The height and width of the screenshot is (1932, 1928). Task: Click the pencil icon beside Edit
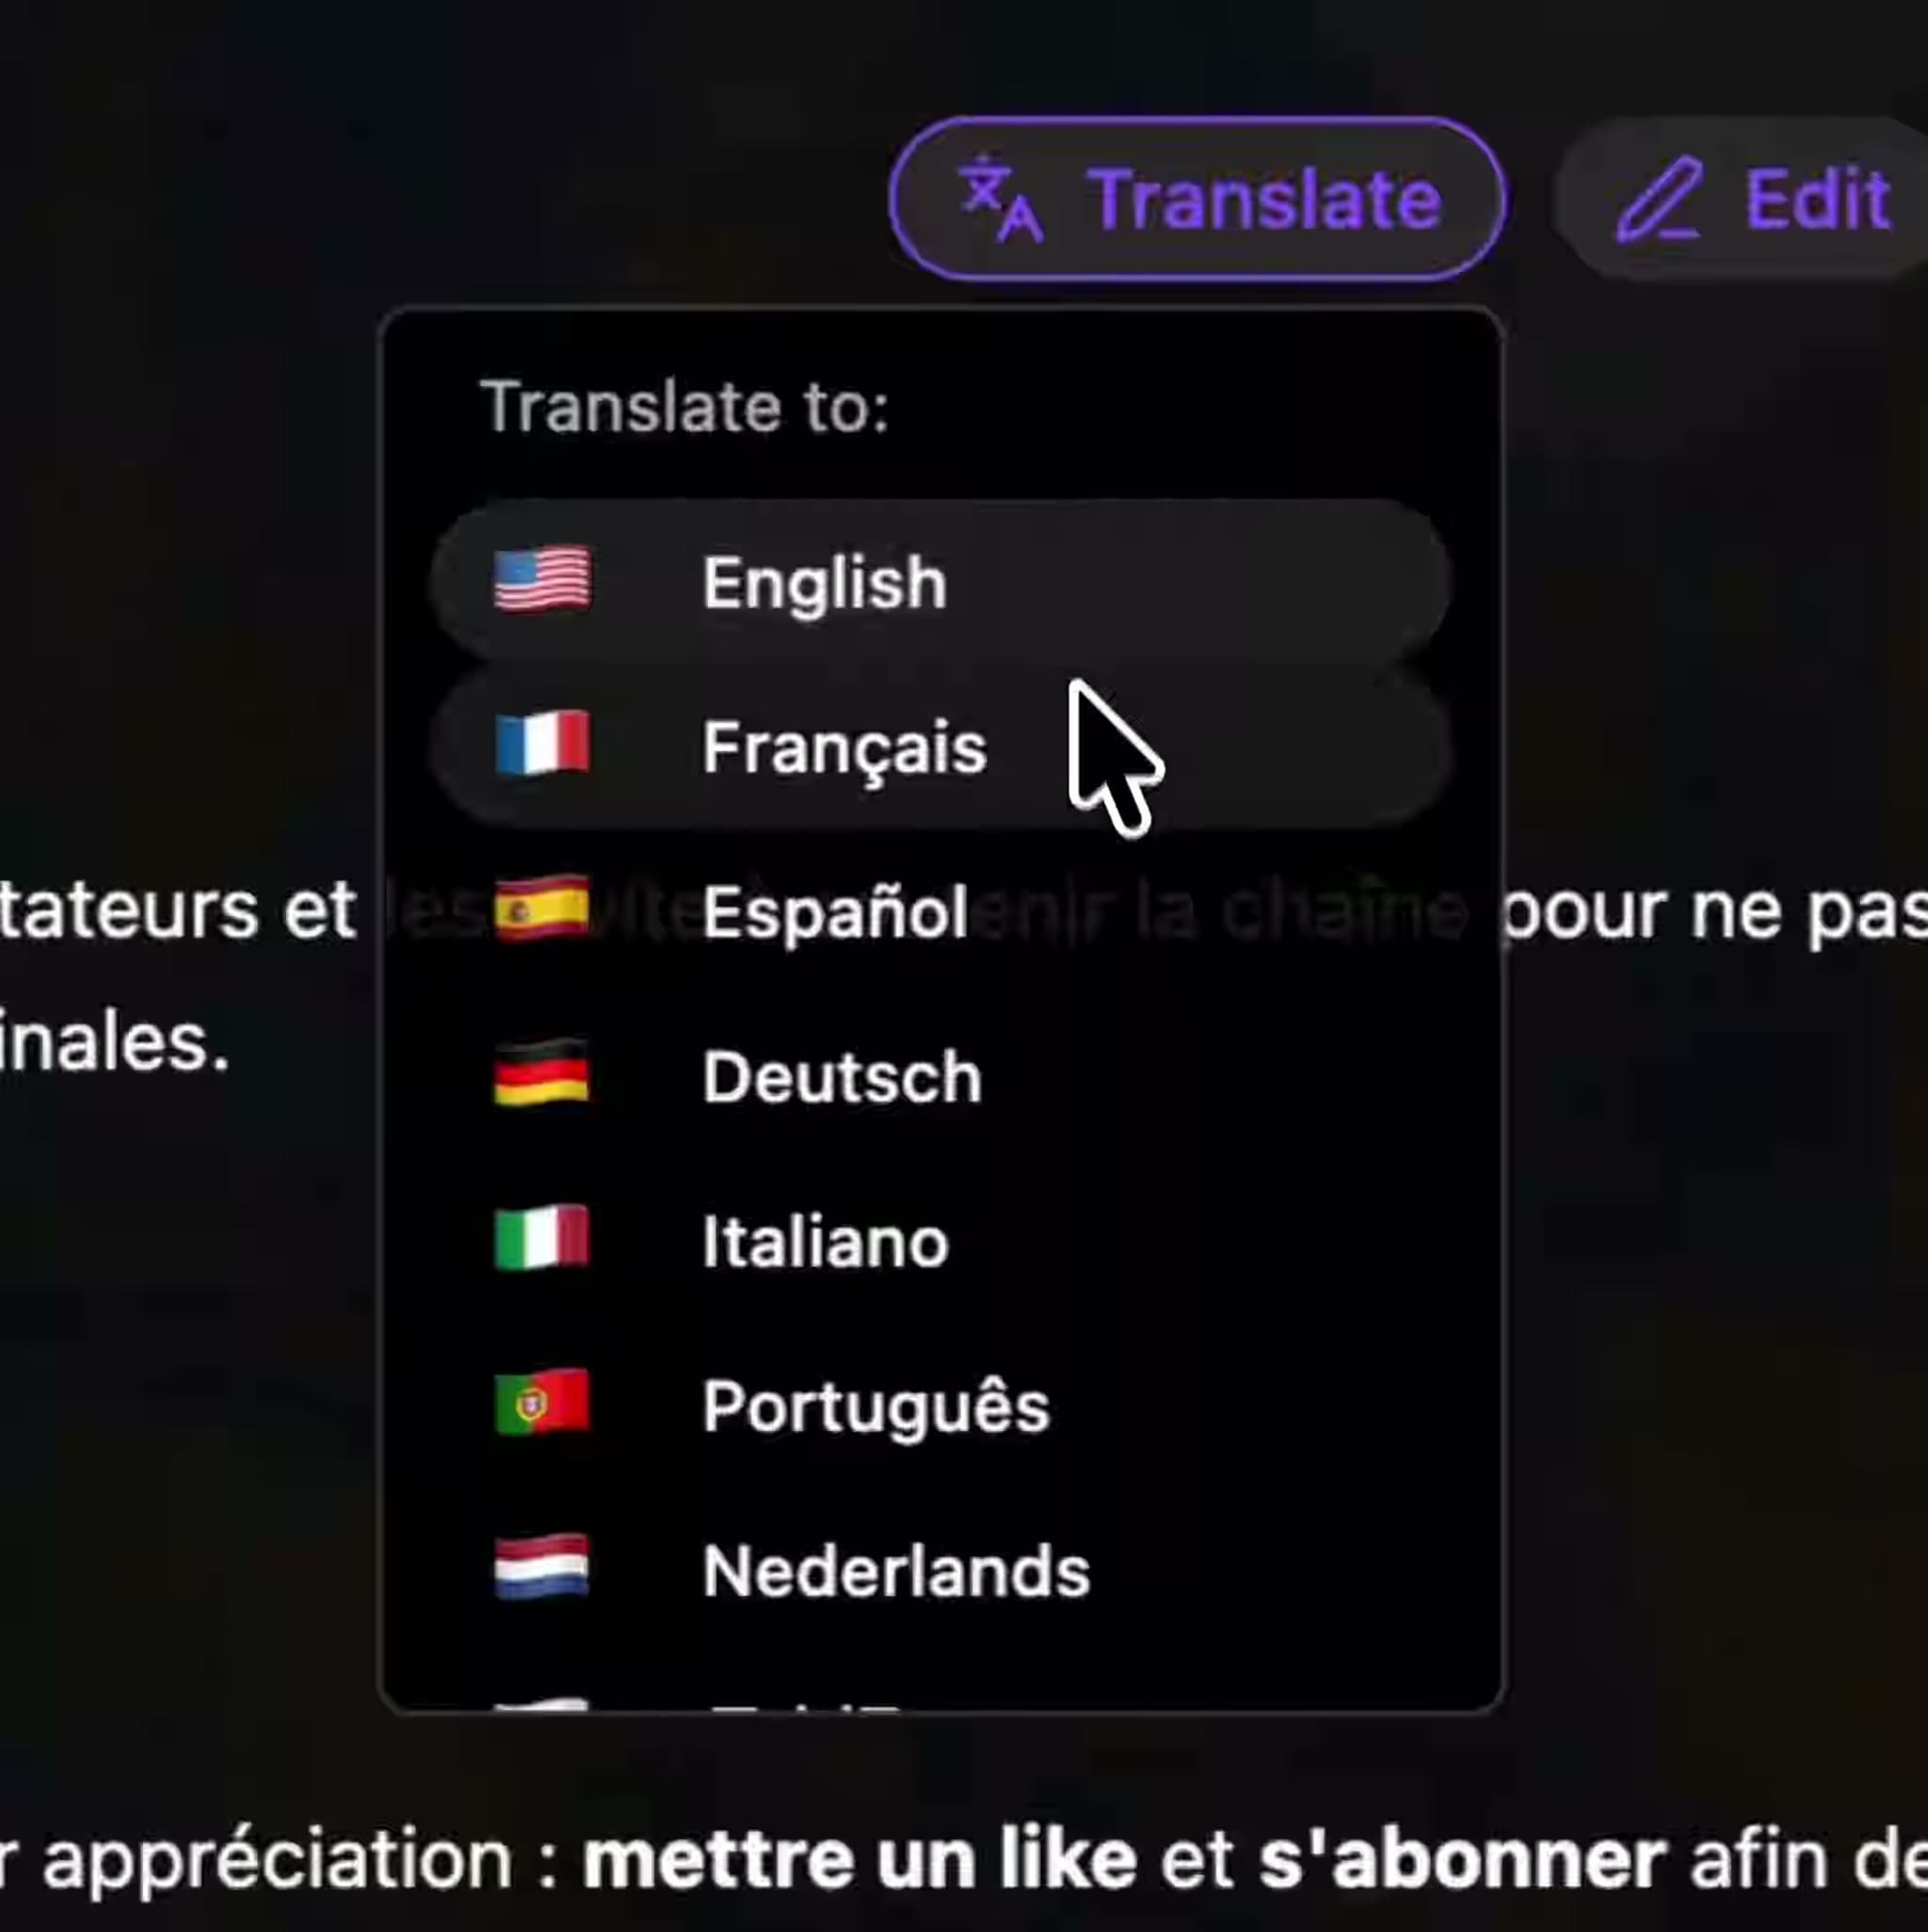click(x=1660, y=199)
